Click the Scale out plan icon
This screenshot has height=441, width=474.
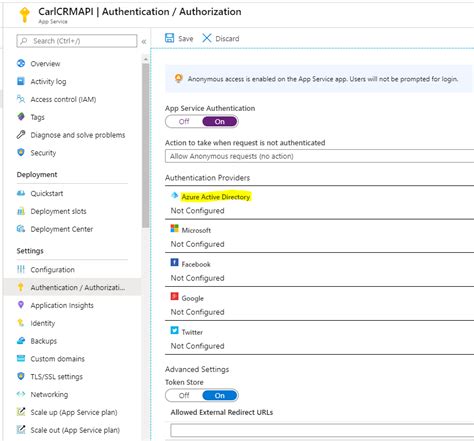click(21, 430)
